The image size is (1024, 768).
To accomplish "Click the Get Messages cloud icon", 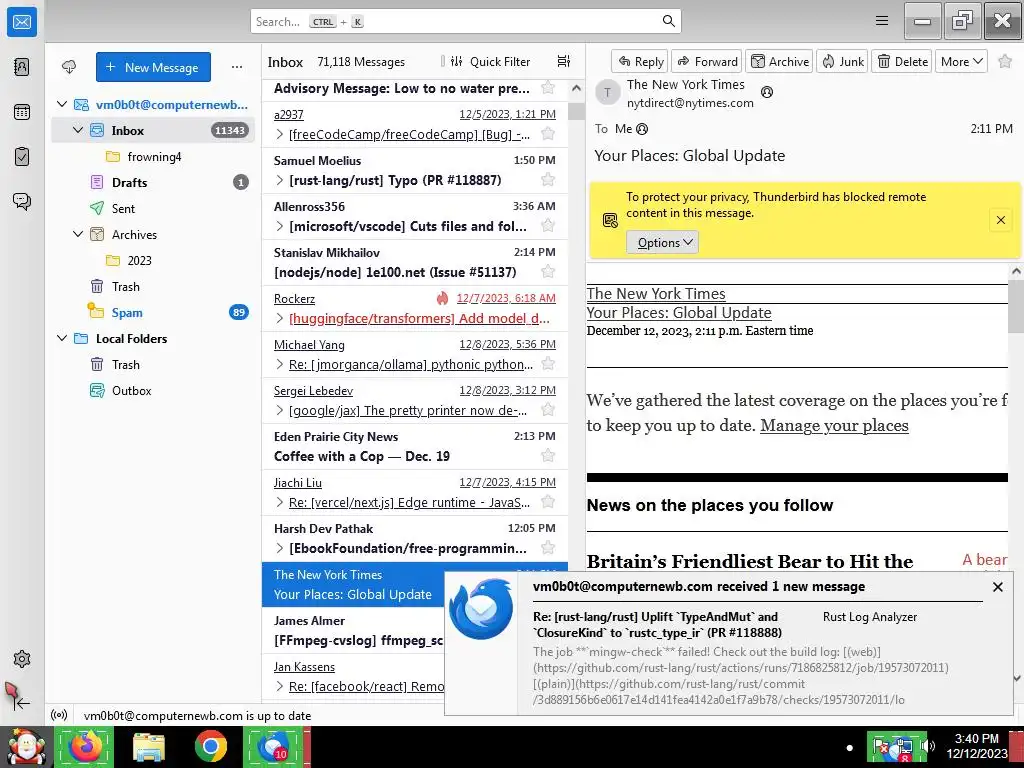I will coord(69,67).
